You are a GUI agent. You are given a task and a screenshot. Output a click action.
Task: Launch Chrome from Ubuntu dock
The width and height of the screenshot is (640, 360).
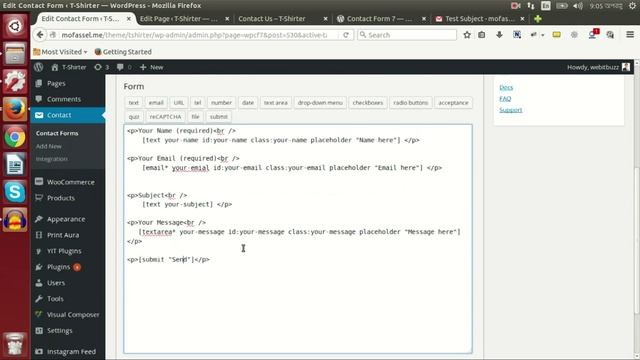15,138
